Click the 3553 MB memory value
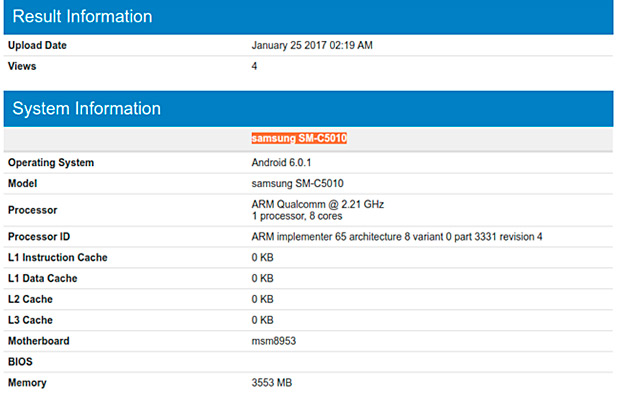The image size is (620, 400). [x=272, y=383]
